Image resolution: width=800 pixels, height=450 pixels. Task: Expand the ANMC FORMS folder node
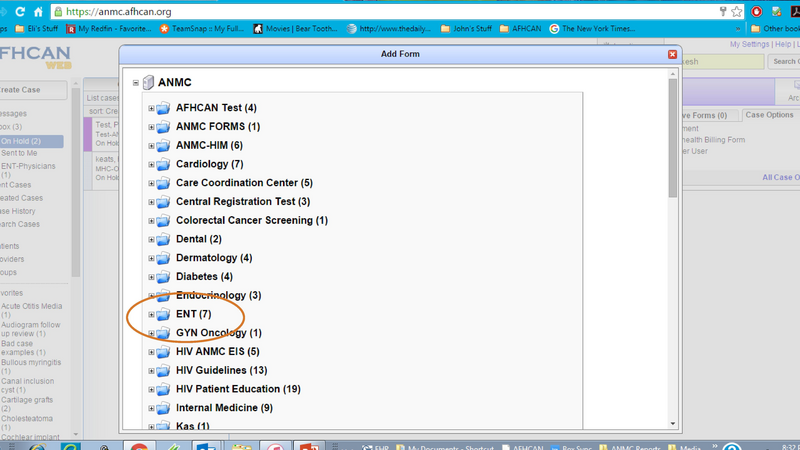151,127
